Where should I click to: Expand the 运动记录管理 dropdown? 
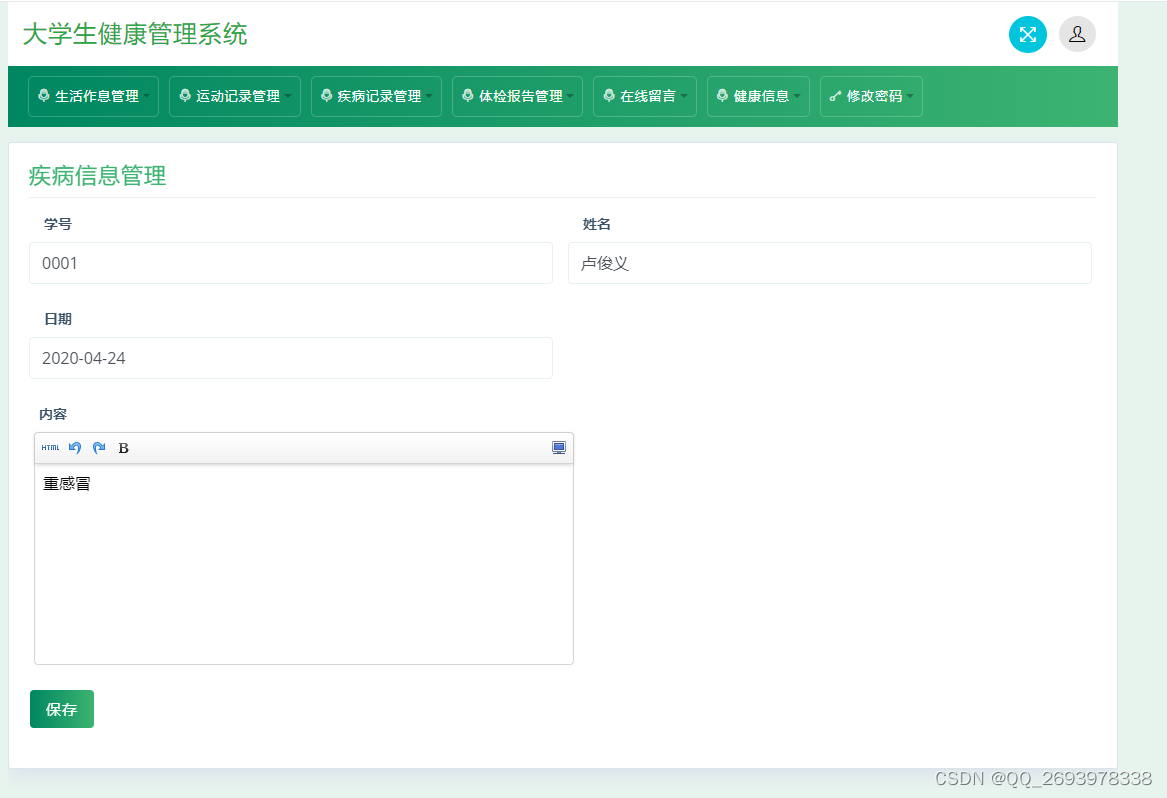[x=234, y=96]
